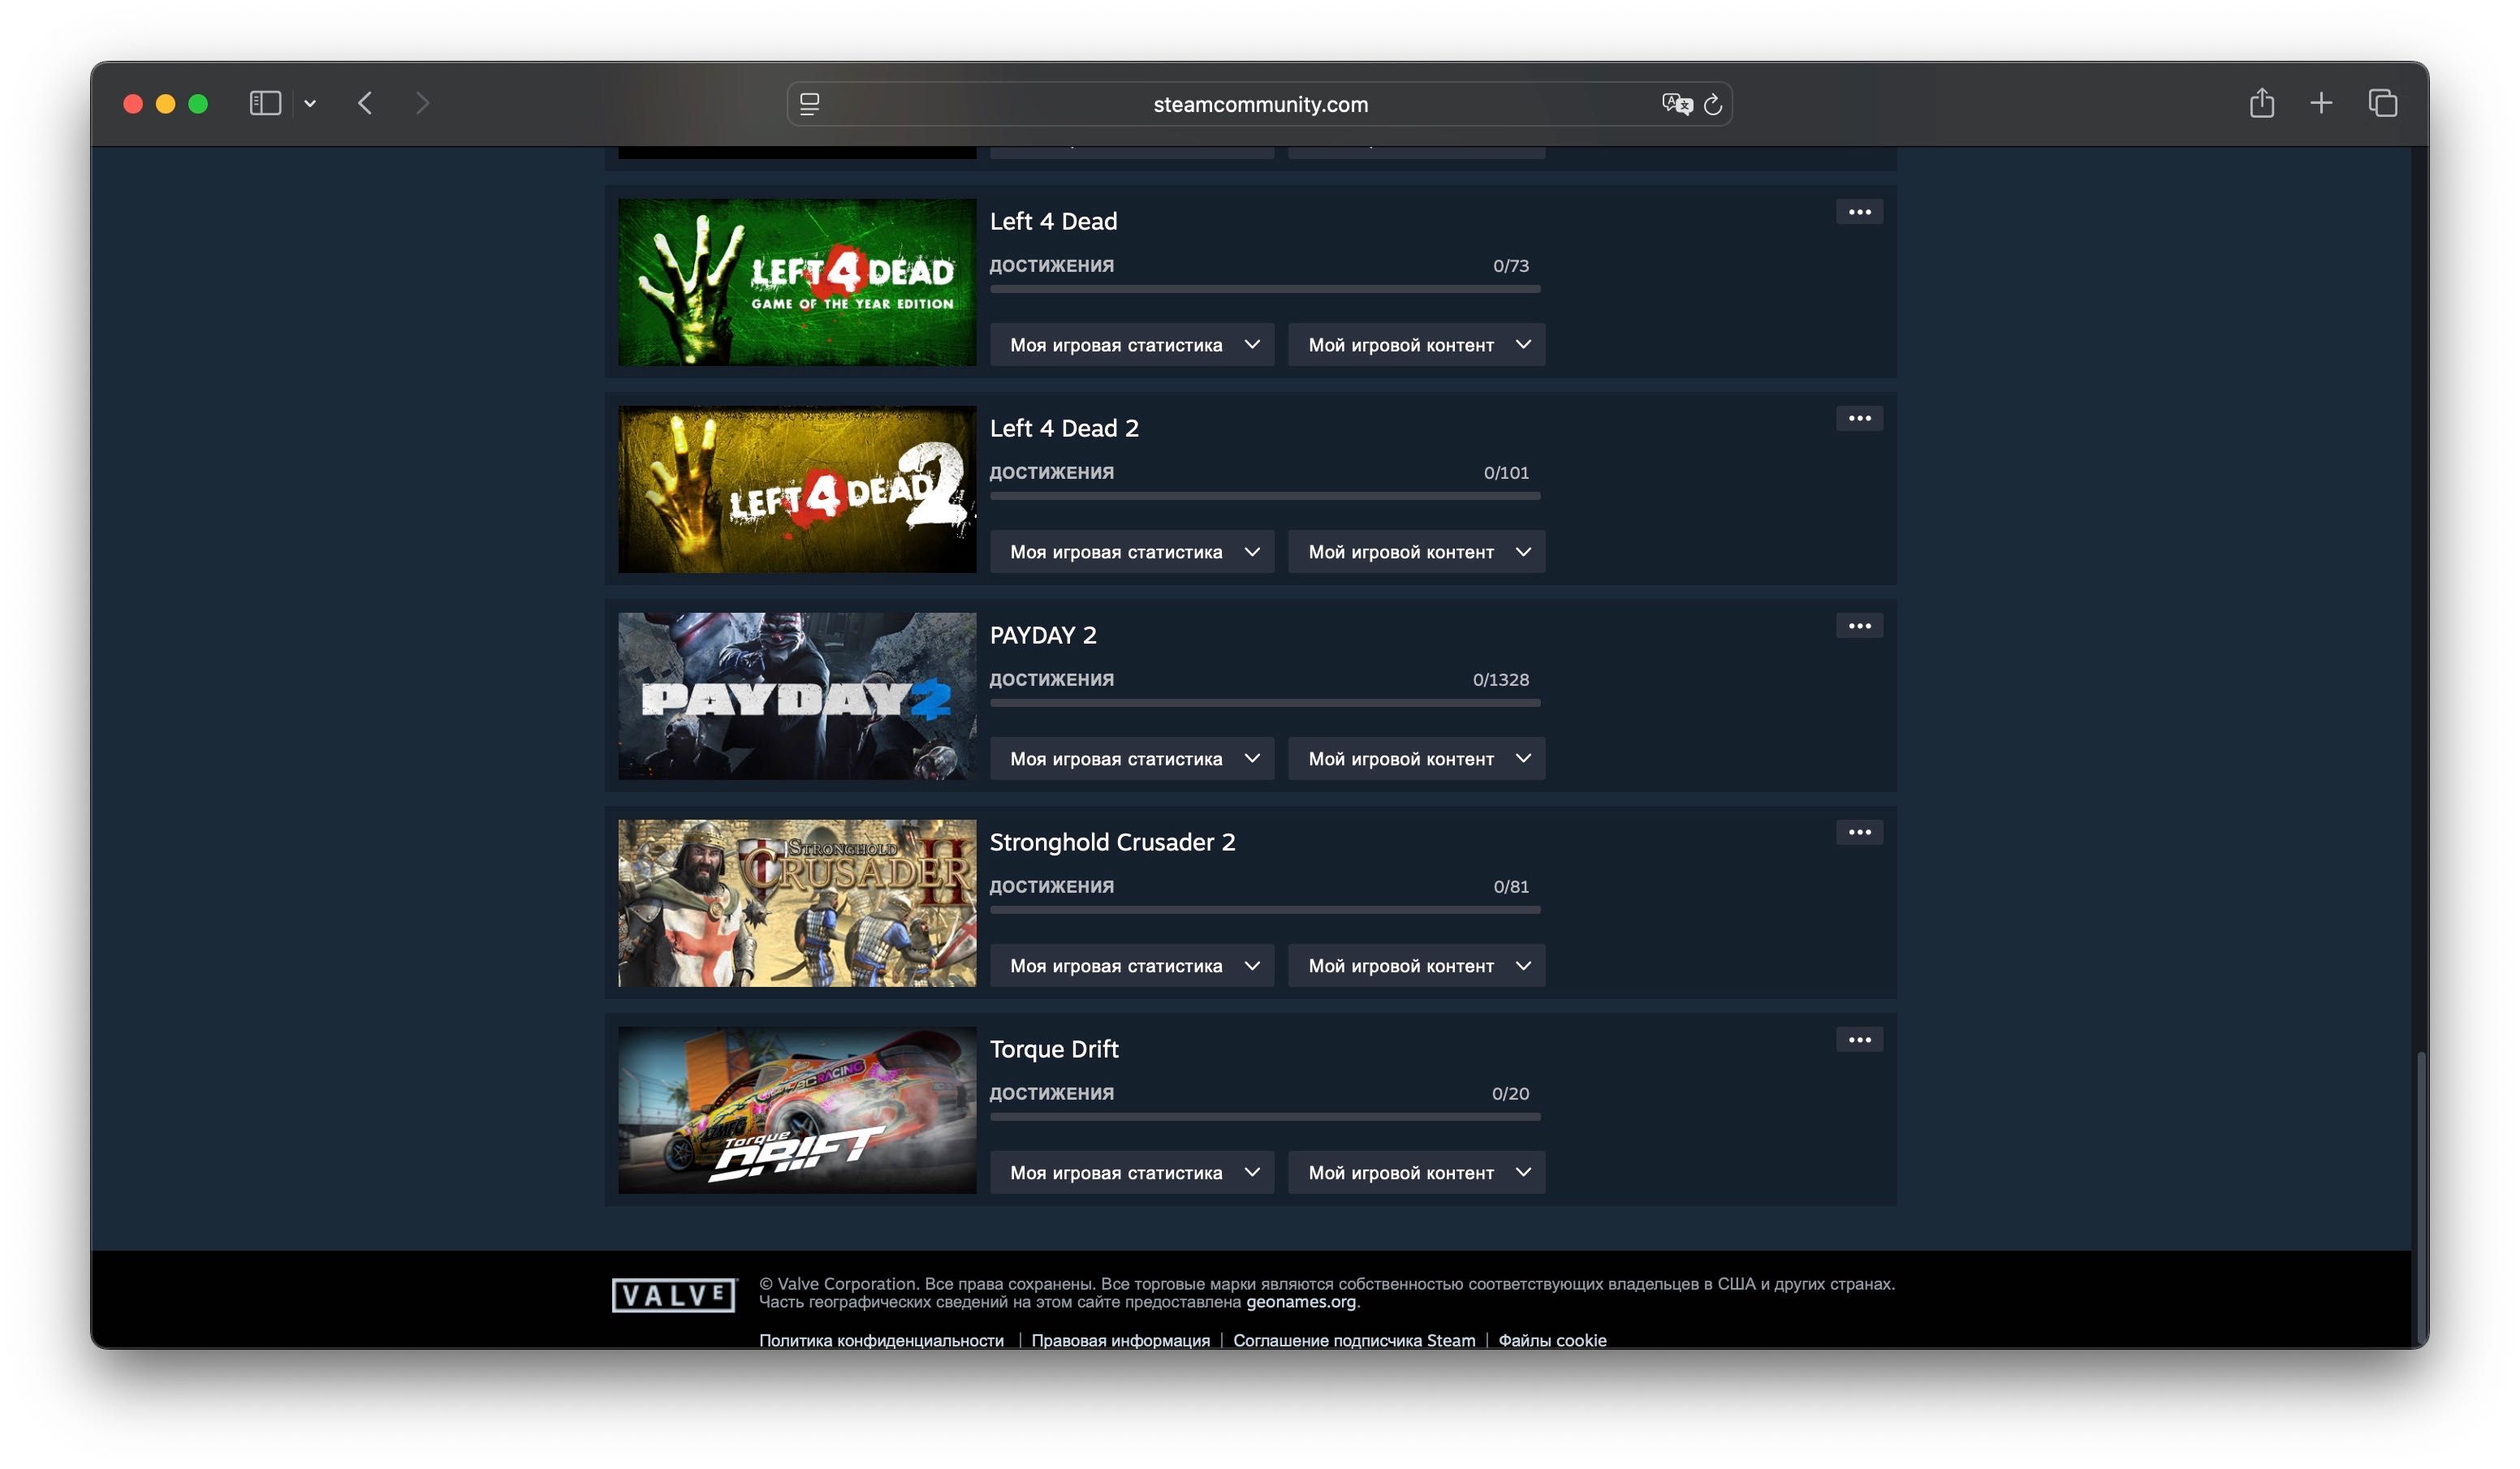The width and height of the screenshot is (2520, 1469).
Task: Open the geonames.org link
Action: point(1300,1302)
